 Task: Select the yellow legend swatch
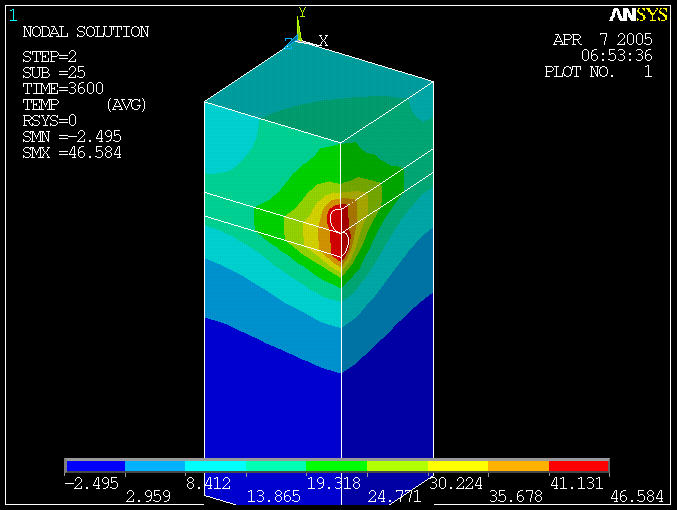click(458, 466)
